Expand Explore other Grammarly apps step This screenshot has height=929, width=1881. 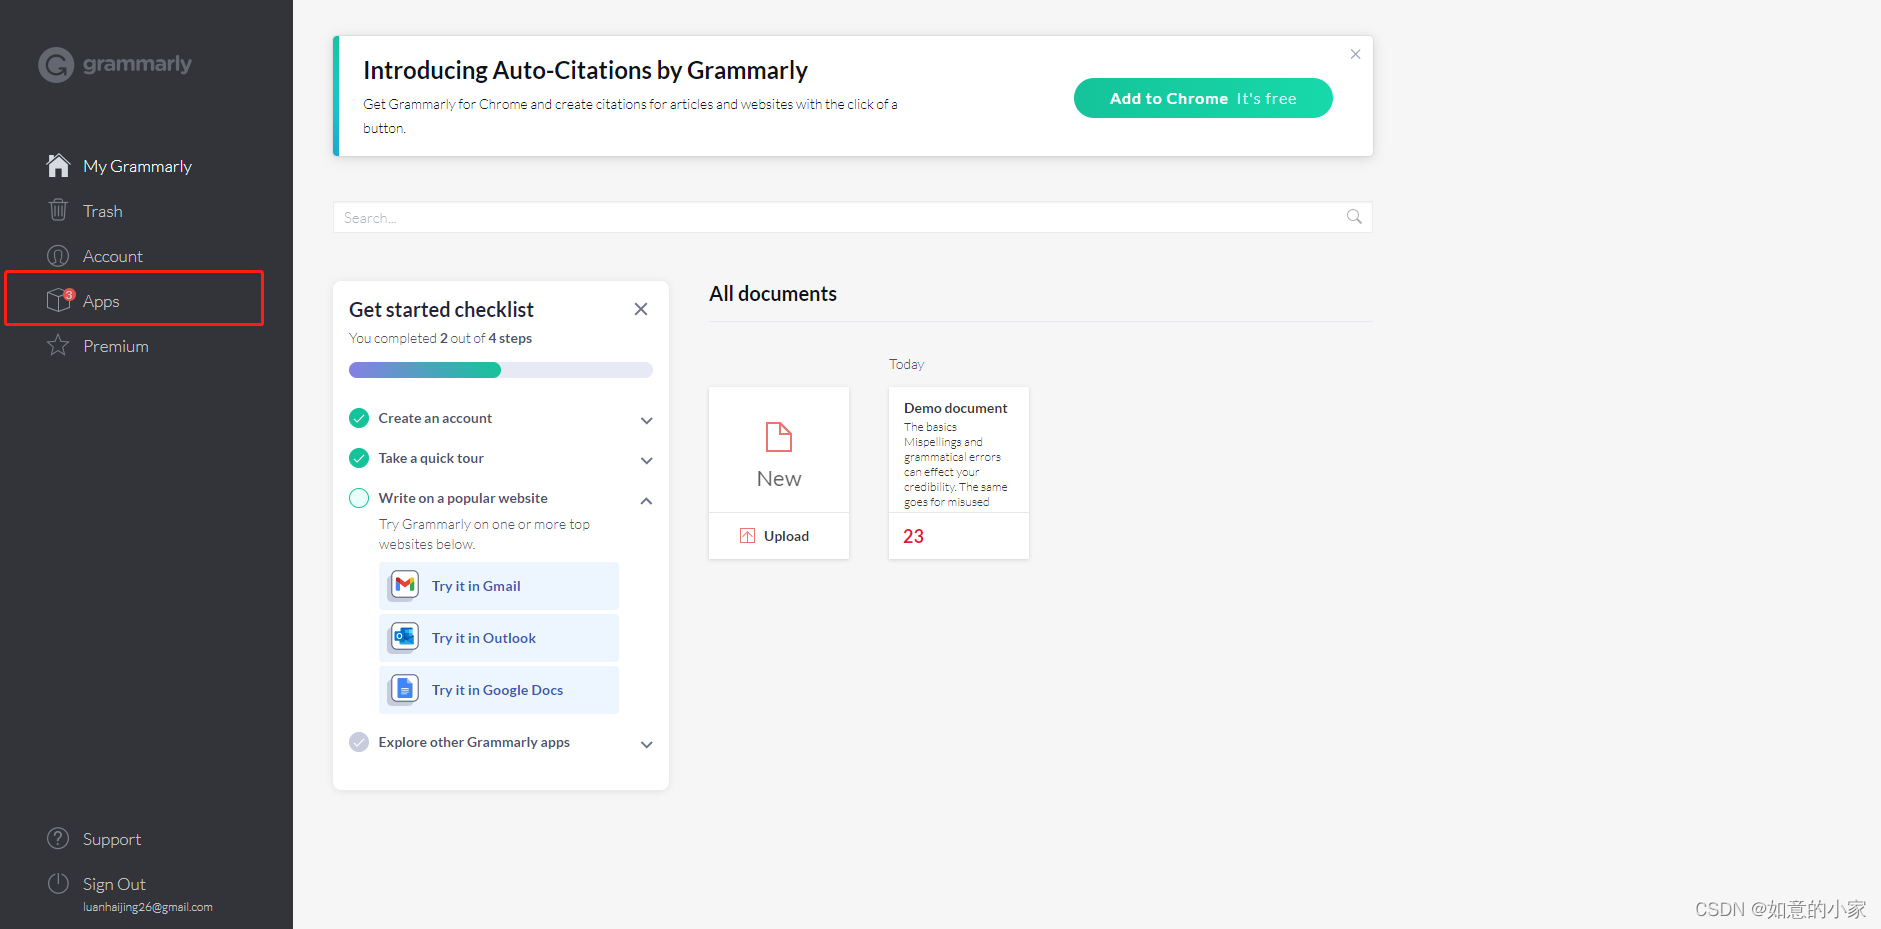[647, 744]
